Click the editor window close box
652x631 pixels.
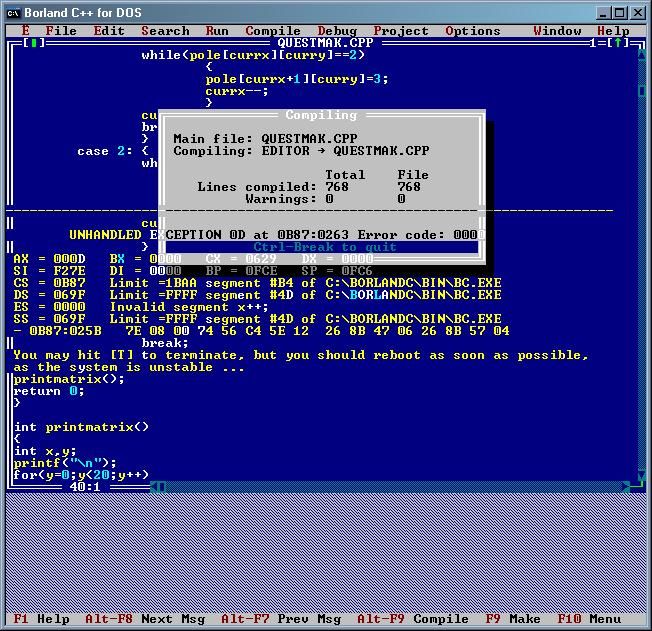[x=34, y=42]
